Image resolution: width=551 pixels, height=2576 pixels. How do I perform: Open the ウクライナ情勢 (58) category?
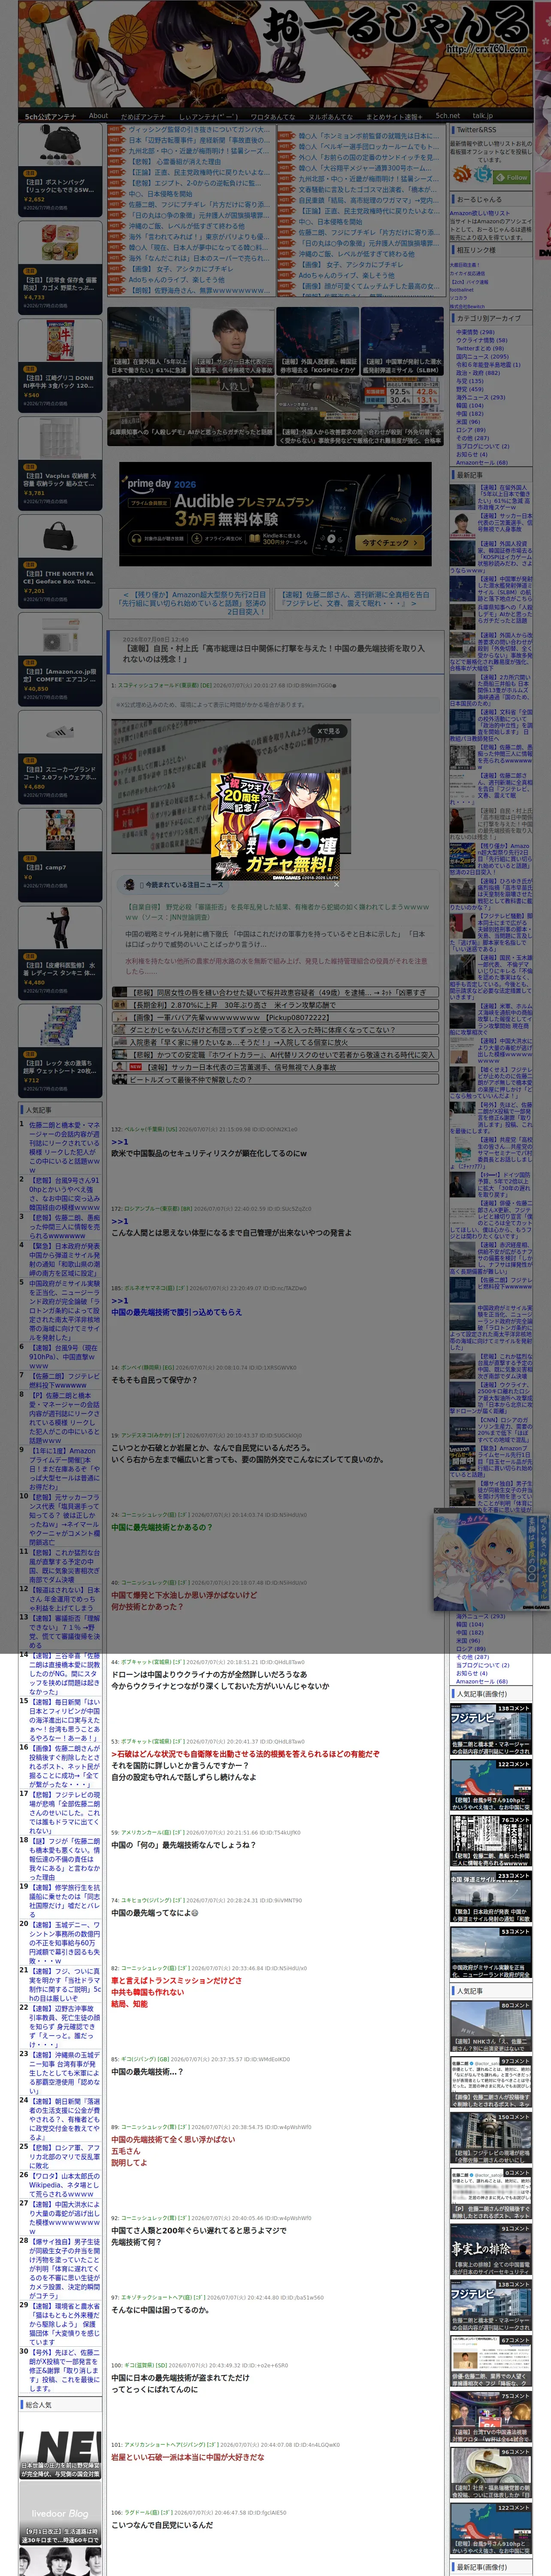point(482,340)
